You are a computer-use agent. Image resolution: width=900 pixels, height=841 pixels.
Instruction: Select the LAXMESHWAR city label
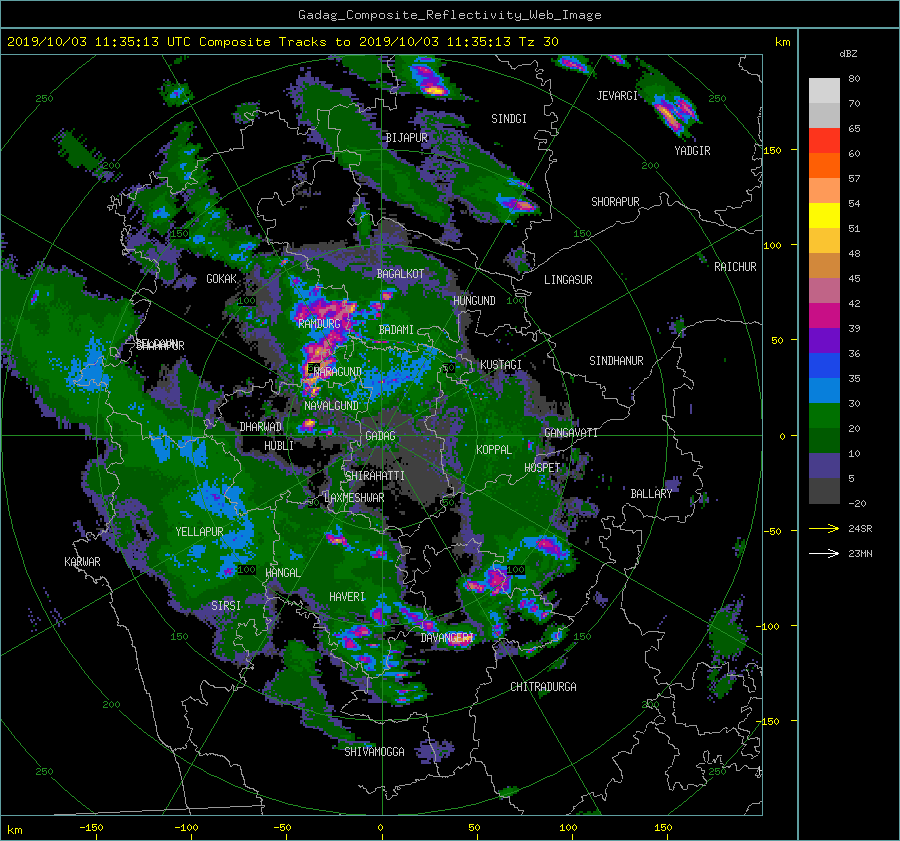354,498
